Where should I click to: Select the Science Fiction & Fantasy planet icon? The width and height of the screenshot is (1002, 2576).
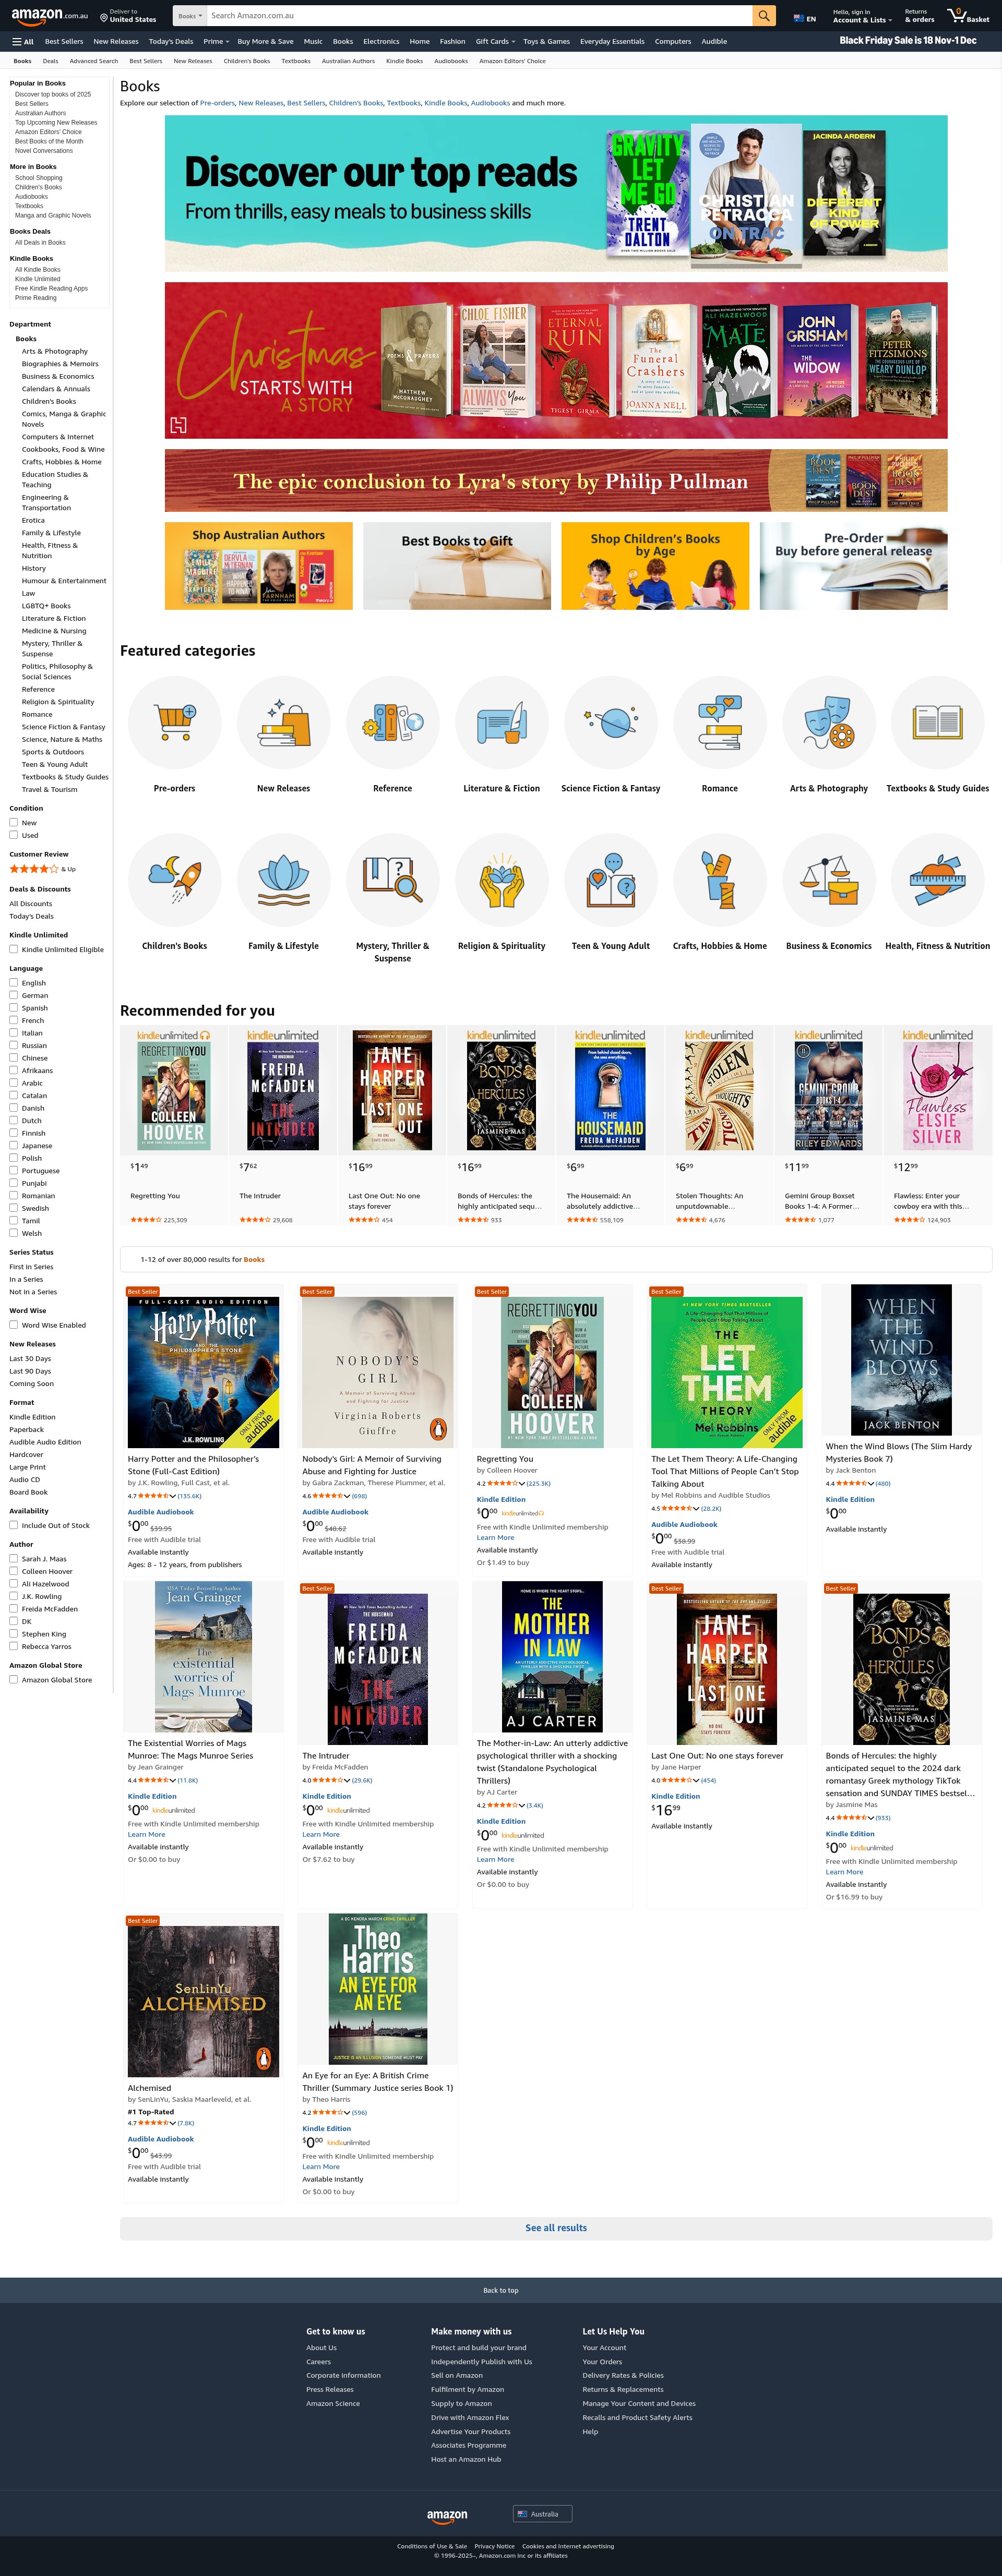(611, 722)
